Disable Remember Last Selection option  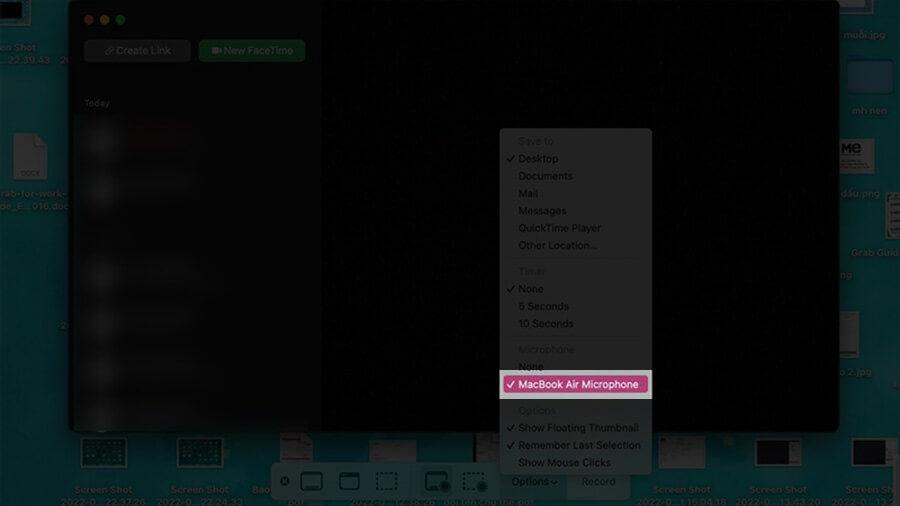(578, 445)
